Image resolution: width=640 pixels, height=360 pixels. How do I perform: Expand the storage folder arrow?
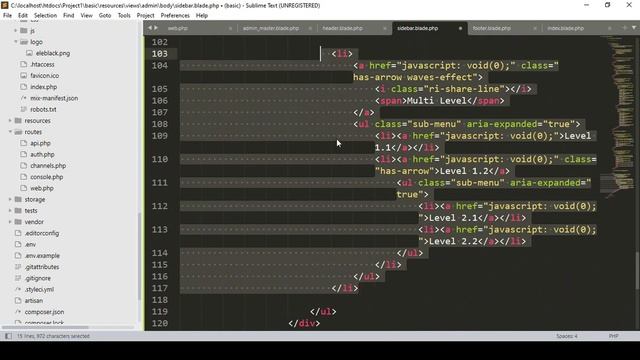coord(10,199)
